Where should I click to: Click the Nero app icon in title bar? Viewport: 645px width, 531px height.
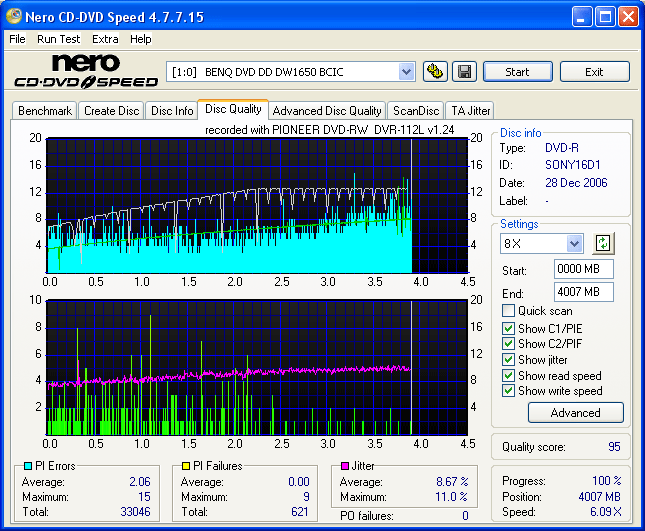14,16
